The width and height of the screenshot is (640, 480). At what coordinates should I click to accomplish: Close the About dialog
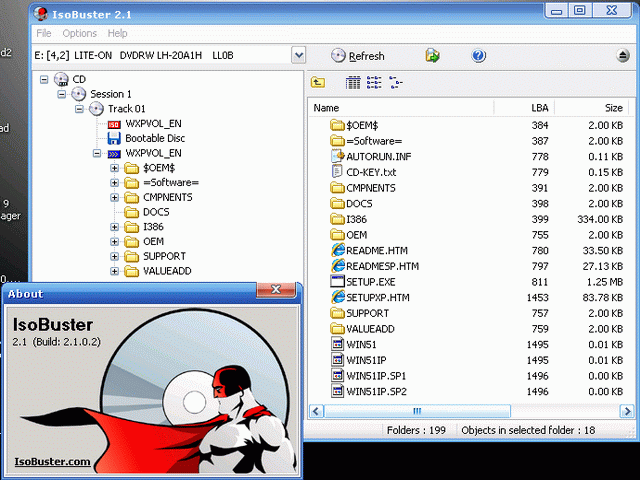pyautogui.click(x=276, y=289)
